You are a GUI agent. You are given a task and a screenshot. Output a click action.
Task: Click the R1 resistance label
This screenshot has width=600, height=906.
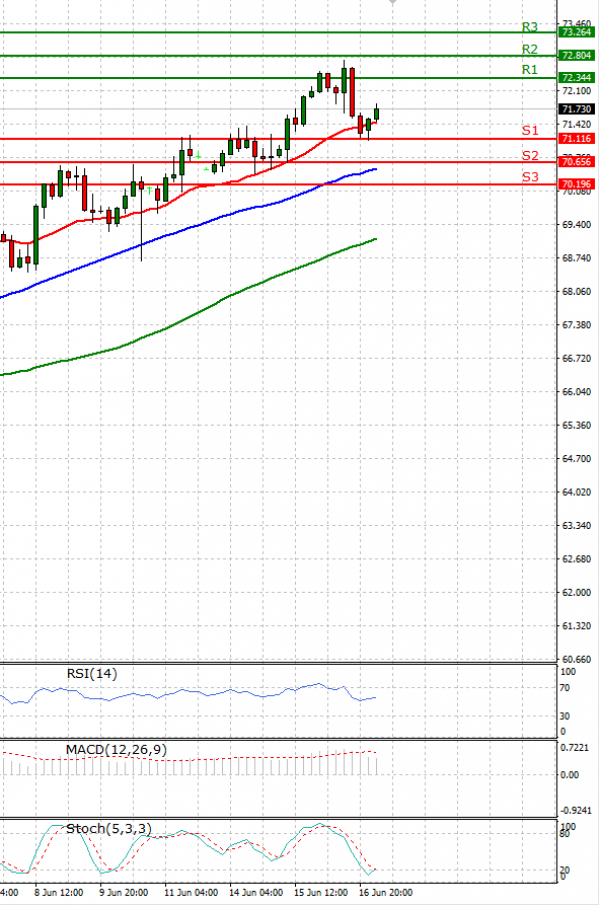click(x=529, y=70)
